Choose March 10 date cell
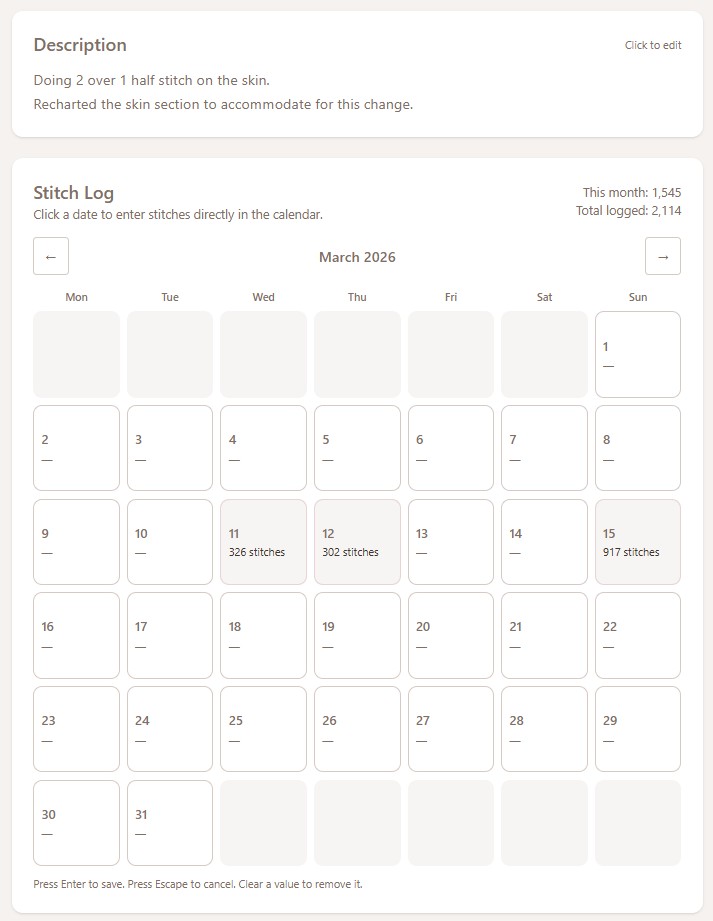The height and width of the screenshot is (921, 713). tap(170, 542)
